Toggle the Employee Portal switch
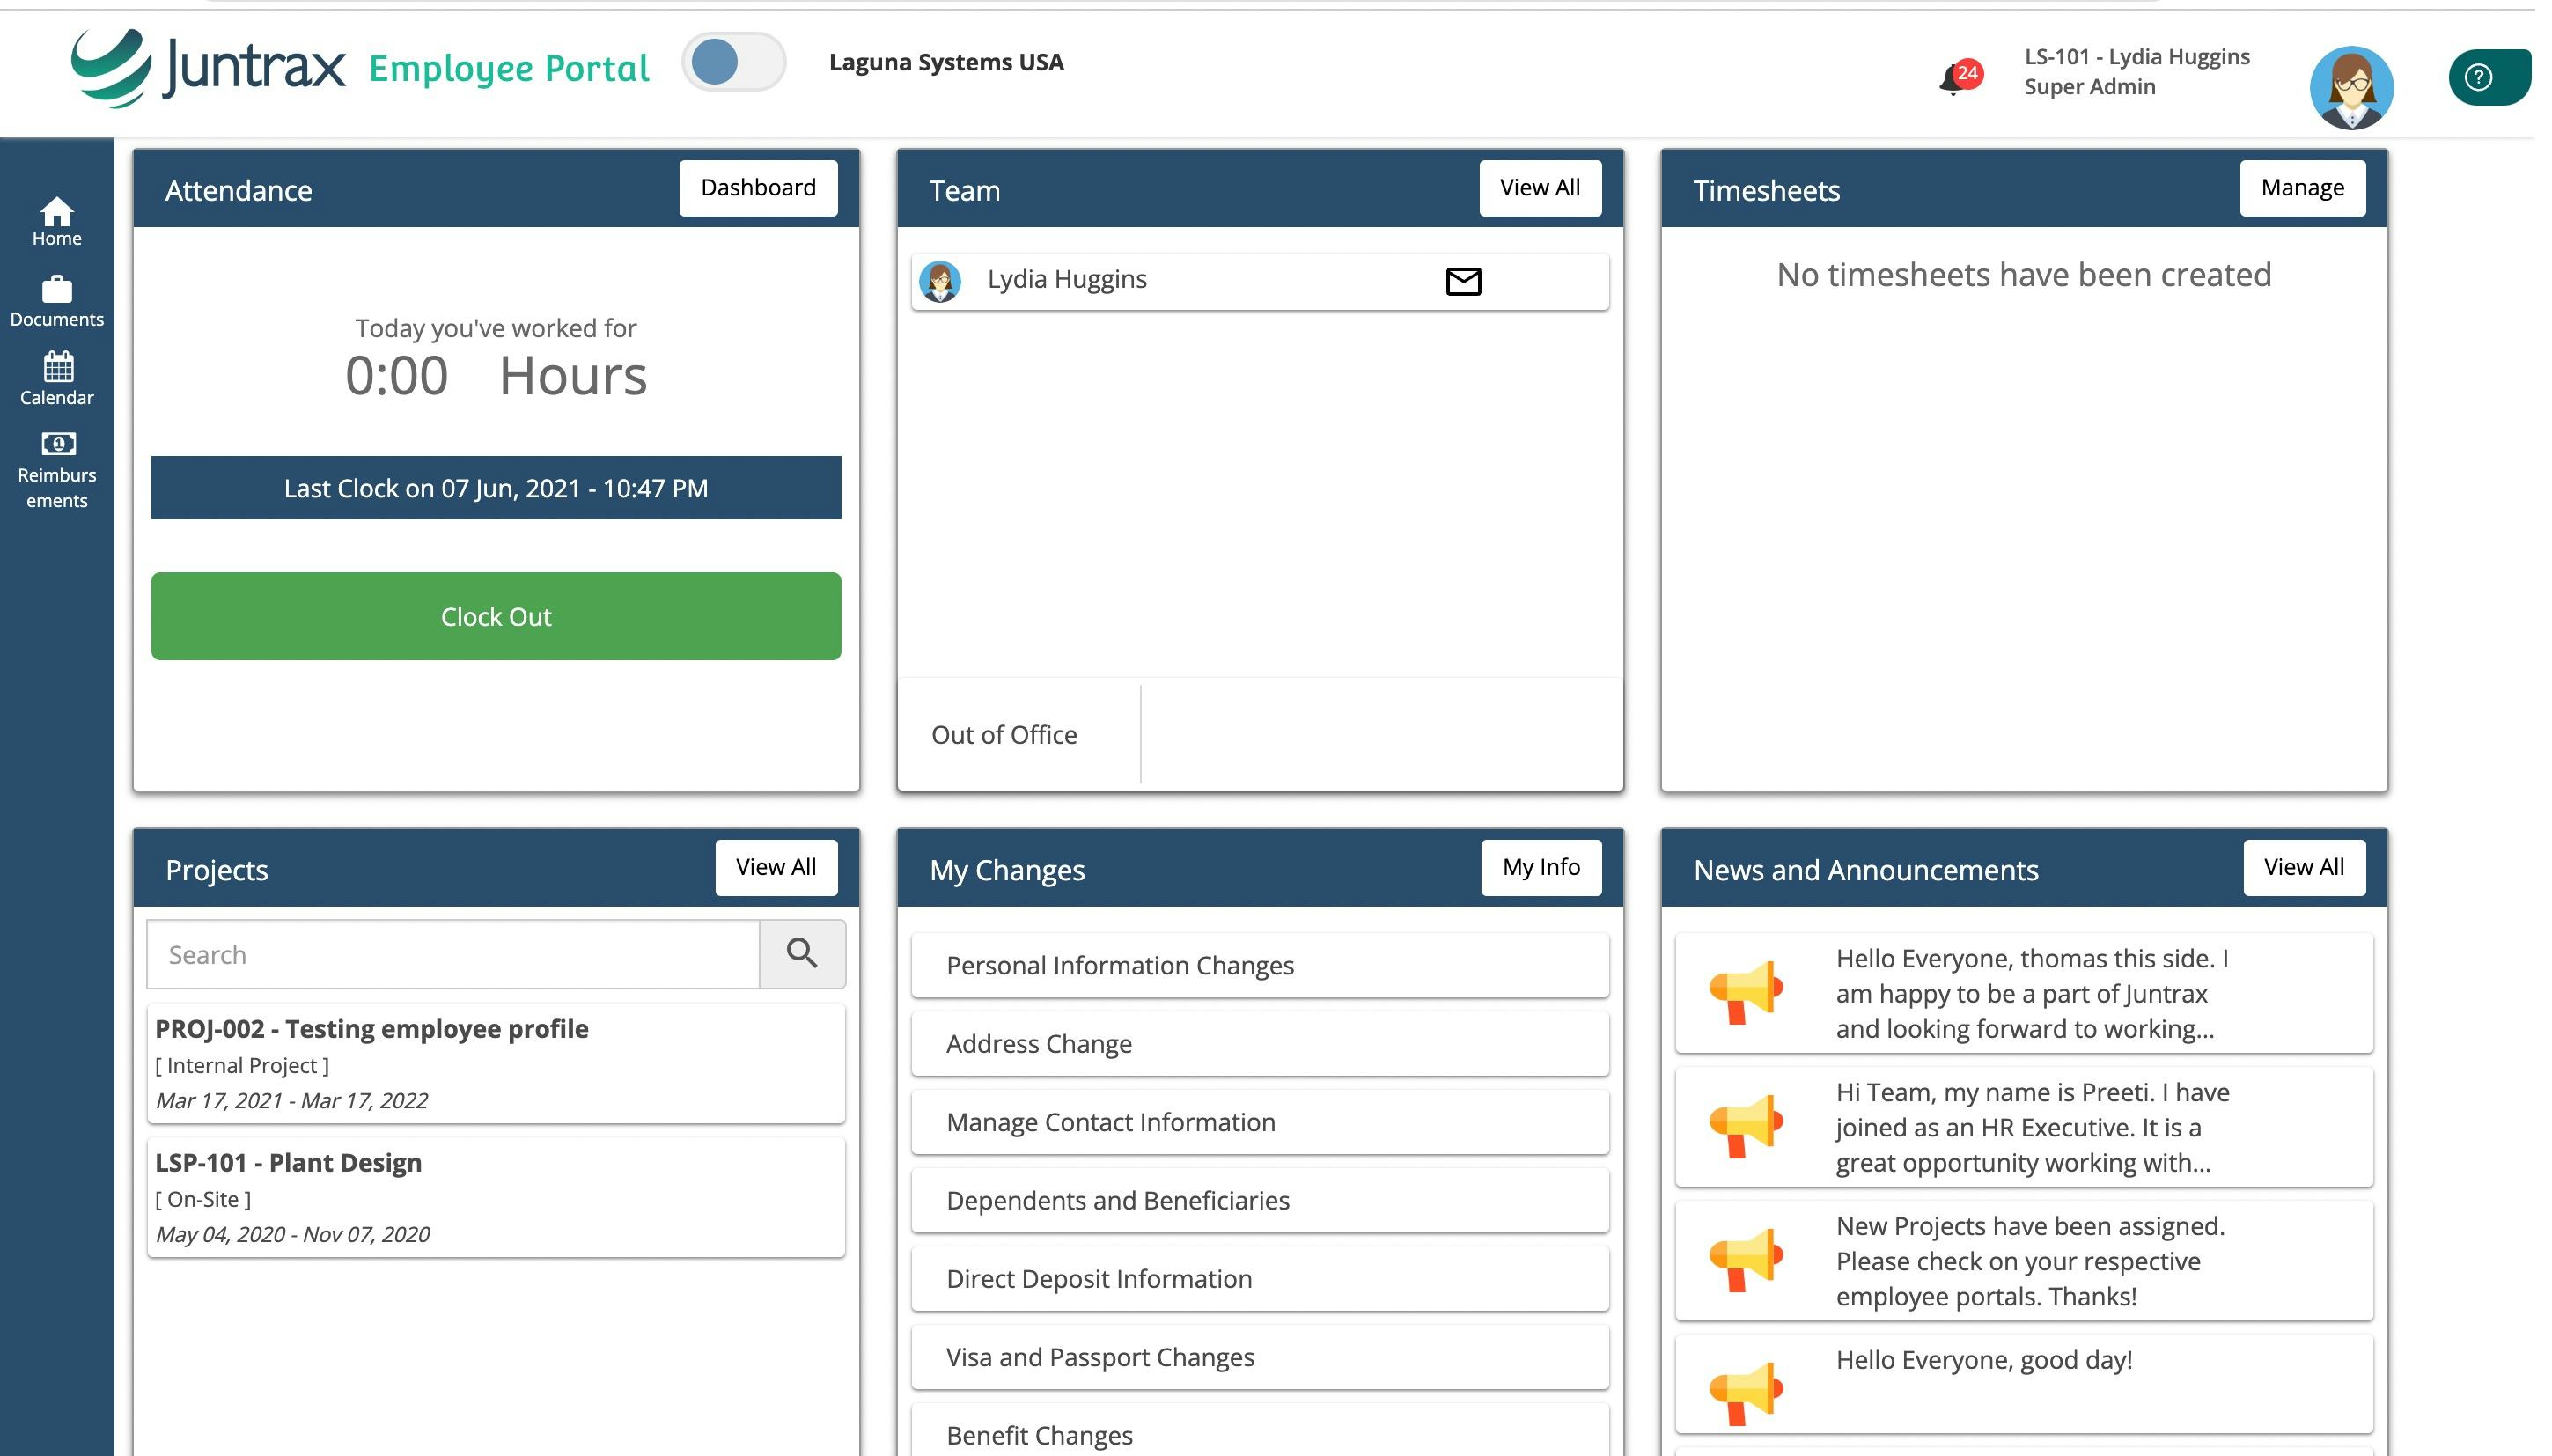The width and height of the screenshot is (2552, 1456). (x=733, y=62)
